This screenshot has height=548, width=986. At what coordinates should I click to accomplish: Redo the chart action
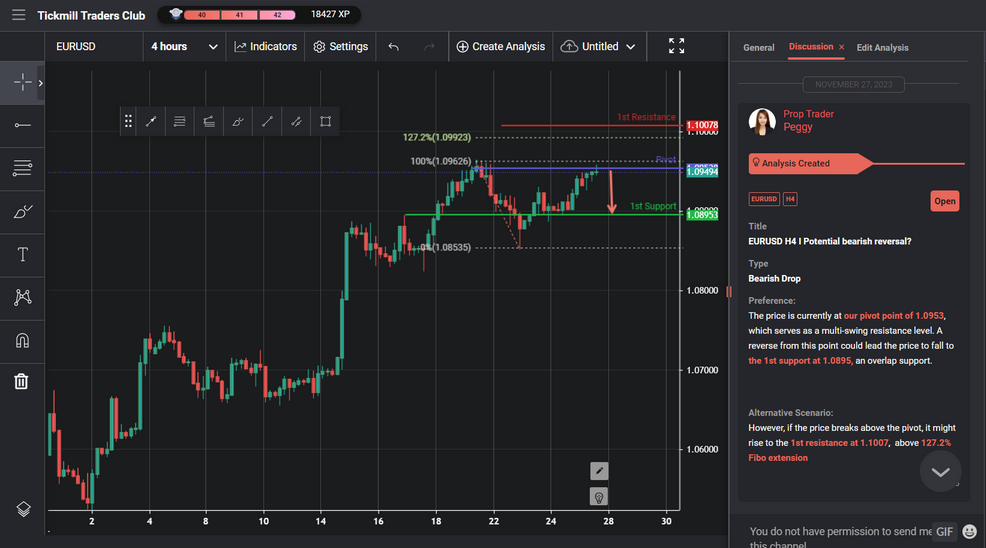pyautogui.click(x=429, y=47)
